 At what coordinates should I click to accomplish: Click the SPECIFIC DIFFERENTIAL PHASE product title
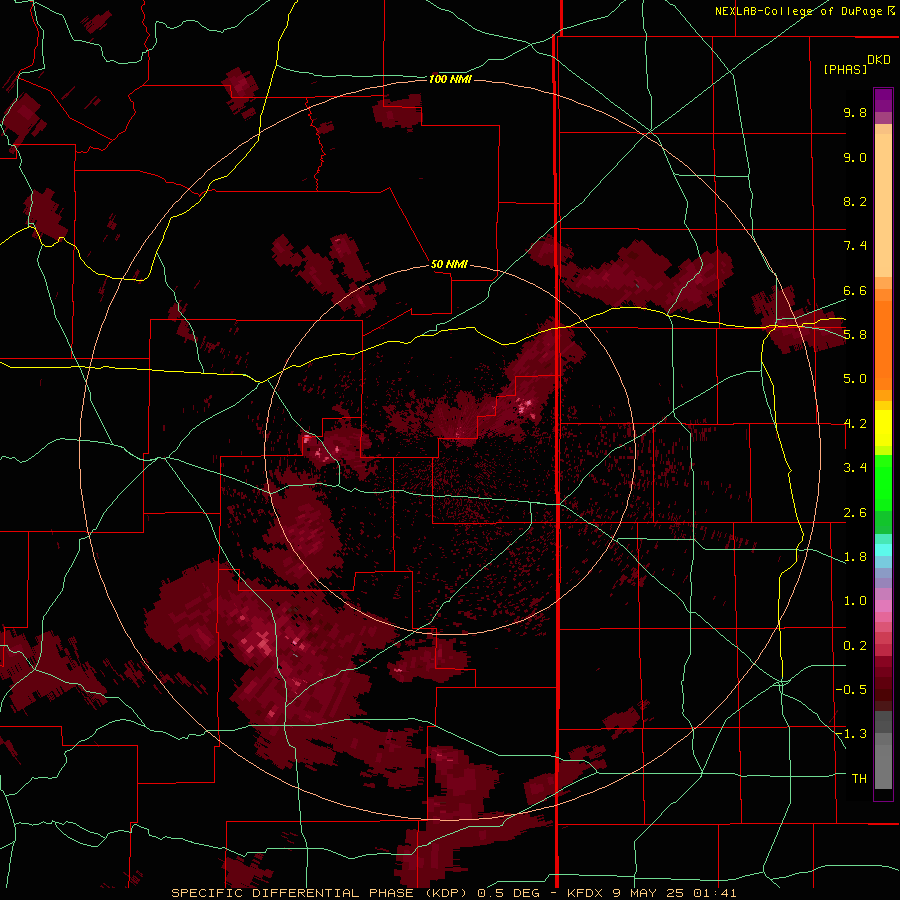tap(292, 893)
